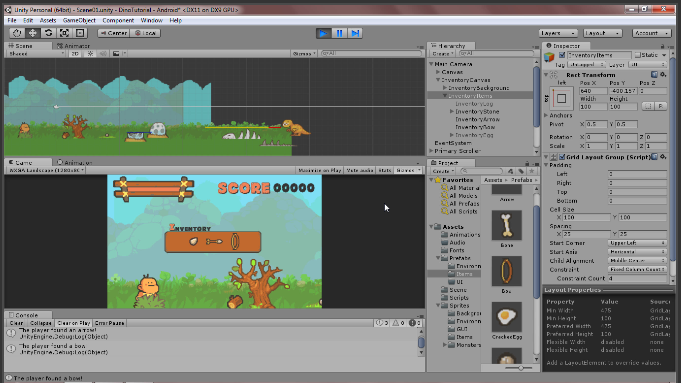The height and width of the screenshot is (383, 681).
Task: Select the Bone prefab thumbnail
Action: pos(506,225)
